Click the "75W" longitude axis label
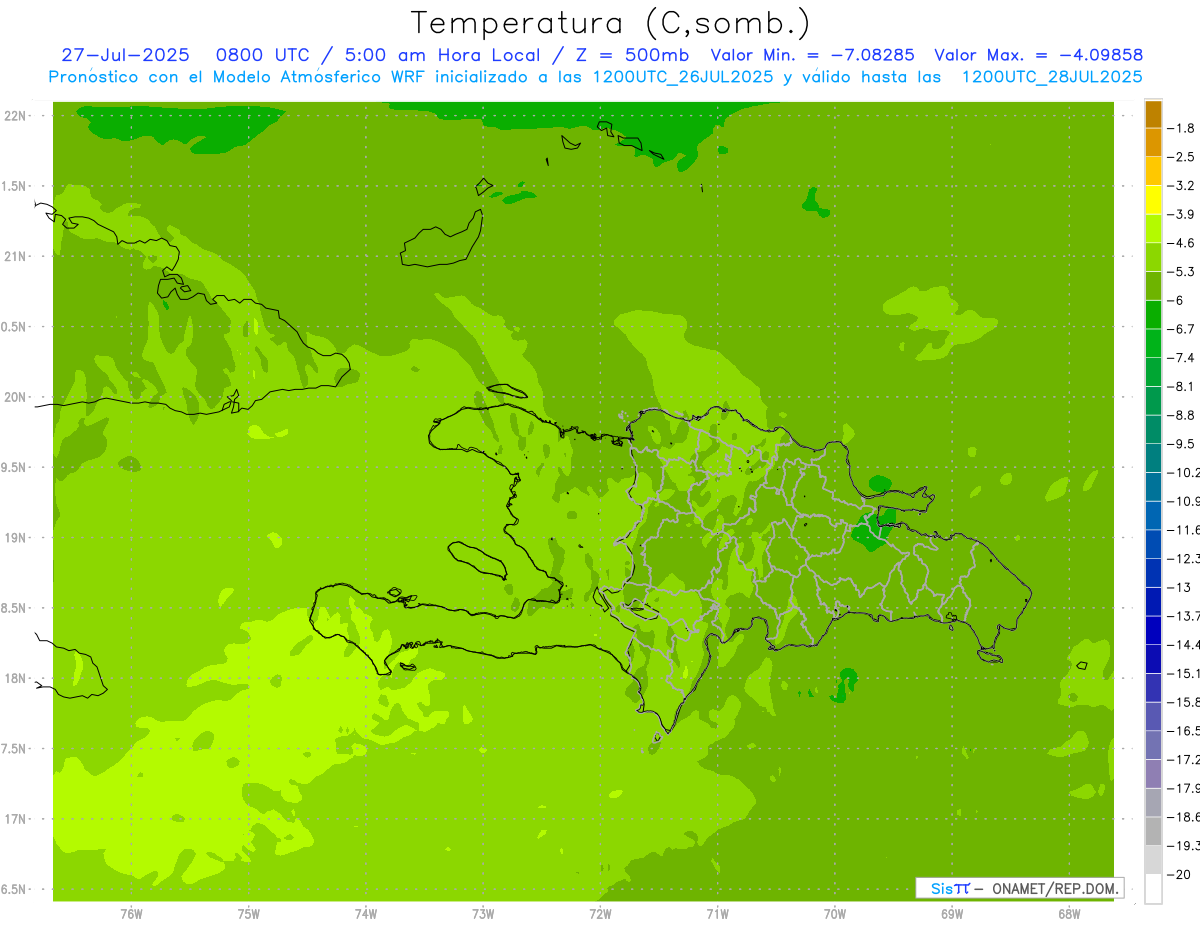1200x927 pixels. (249, 914)
